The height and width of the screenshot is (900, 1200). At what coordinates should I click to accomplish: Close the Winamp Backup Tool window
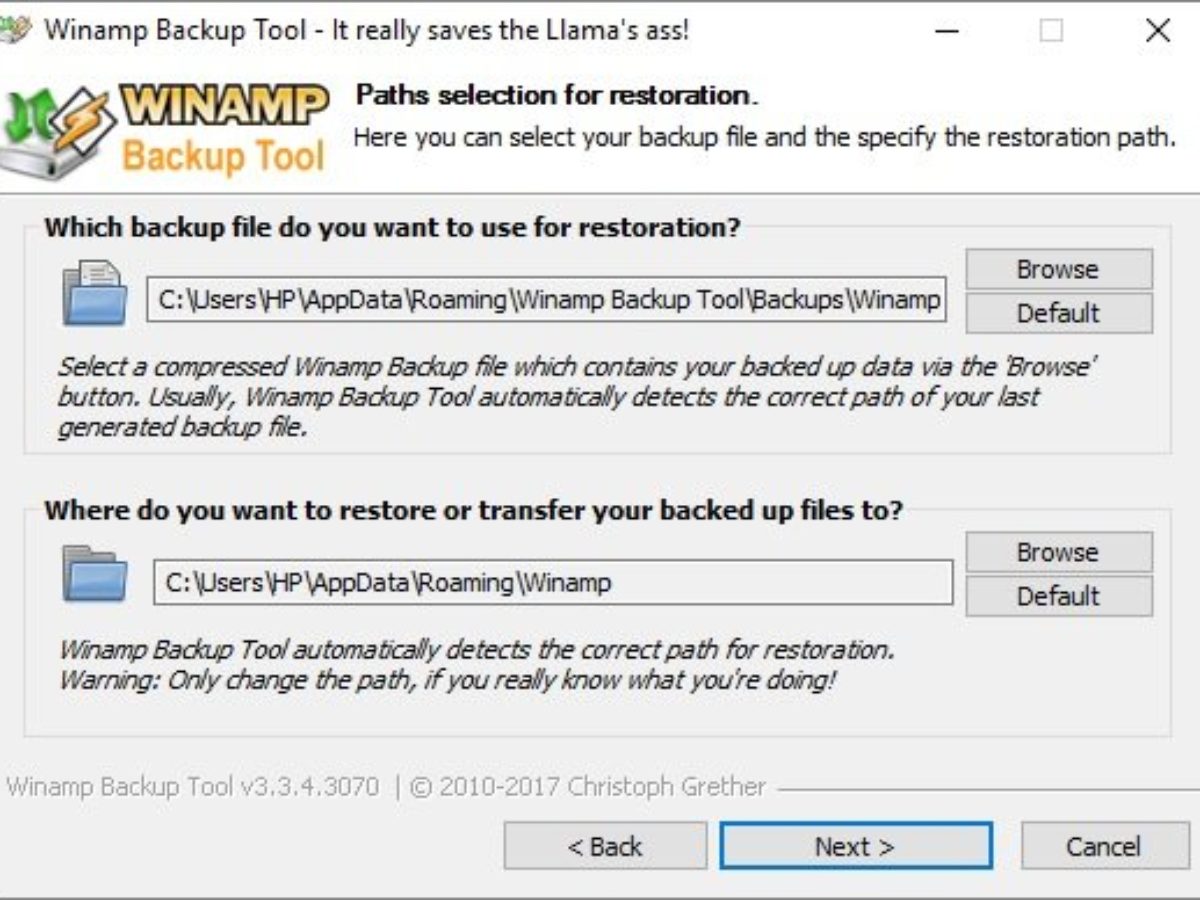pyautogui.click(x=1158, y=31)
